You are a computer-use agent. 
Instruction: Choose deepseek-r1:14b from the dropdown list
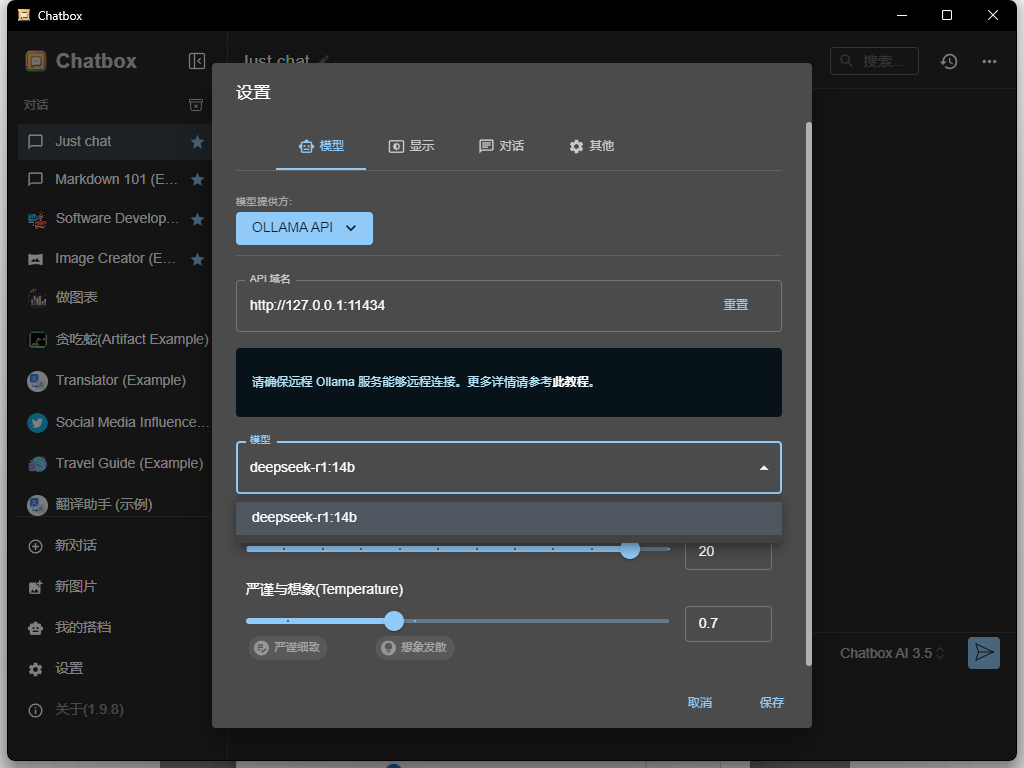(x=509, y=518)
